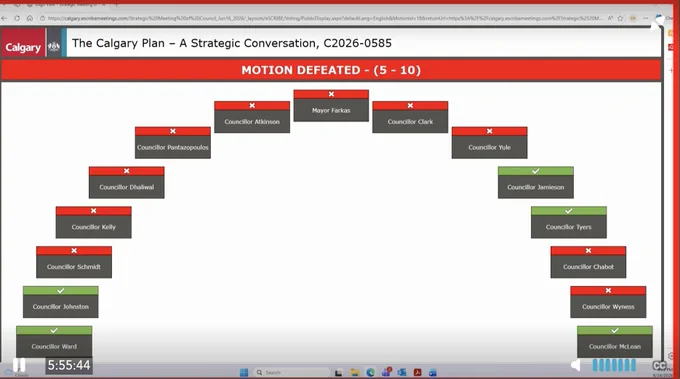Image resolution: width=680 pixels, height=379 pixels.
Task: Open Adobe Acrobat taskbar icon
Action: [x=417, y=372]
